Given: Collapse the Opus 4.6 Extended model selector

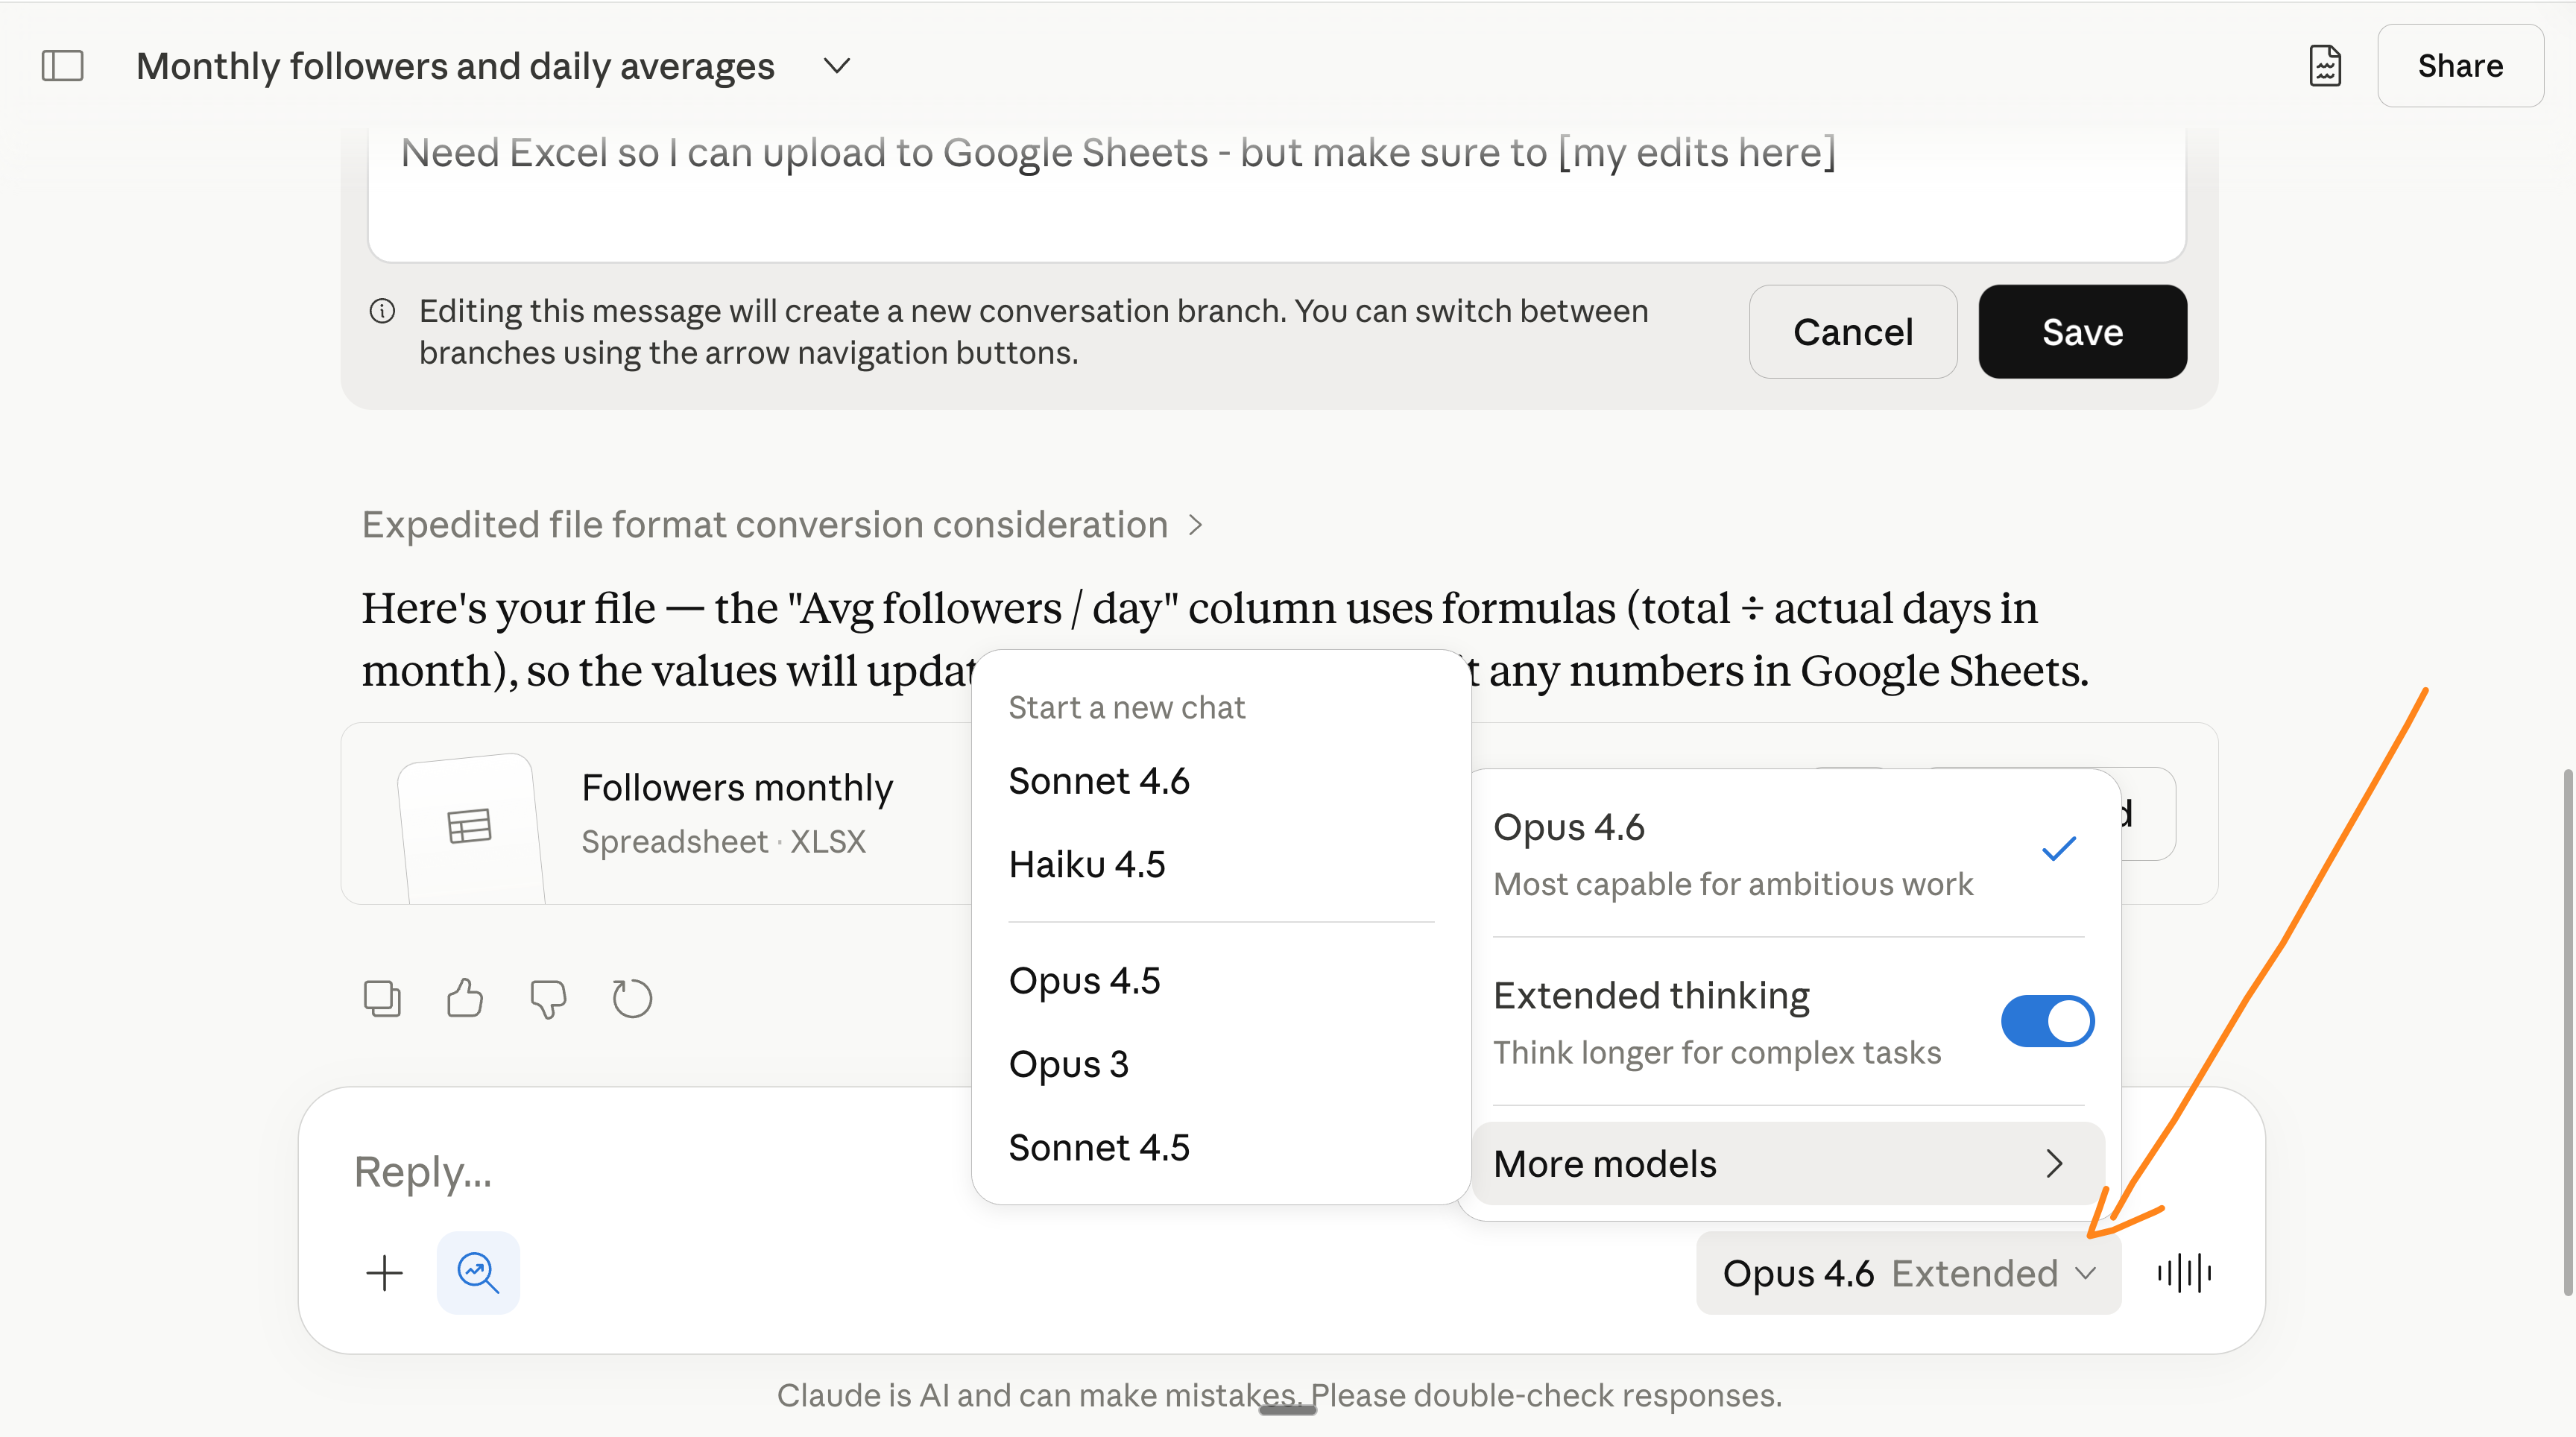Looking at the screenshot, I should tap(1908, 1273).
